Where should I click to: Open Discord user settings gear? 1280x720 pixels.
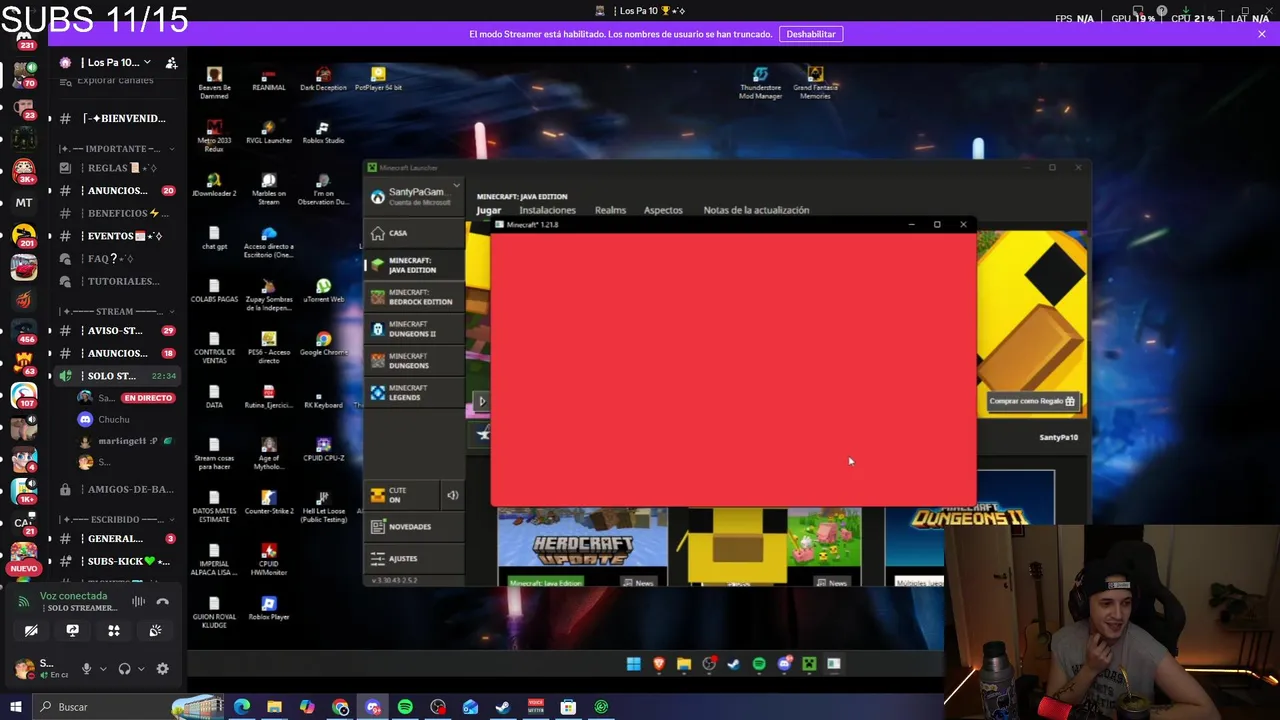coord(163,669)
